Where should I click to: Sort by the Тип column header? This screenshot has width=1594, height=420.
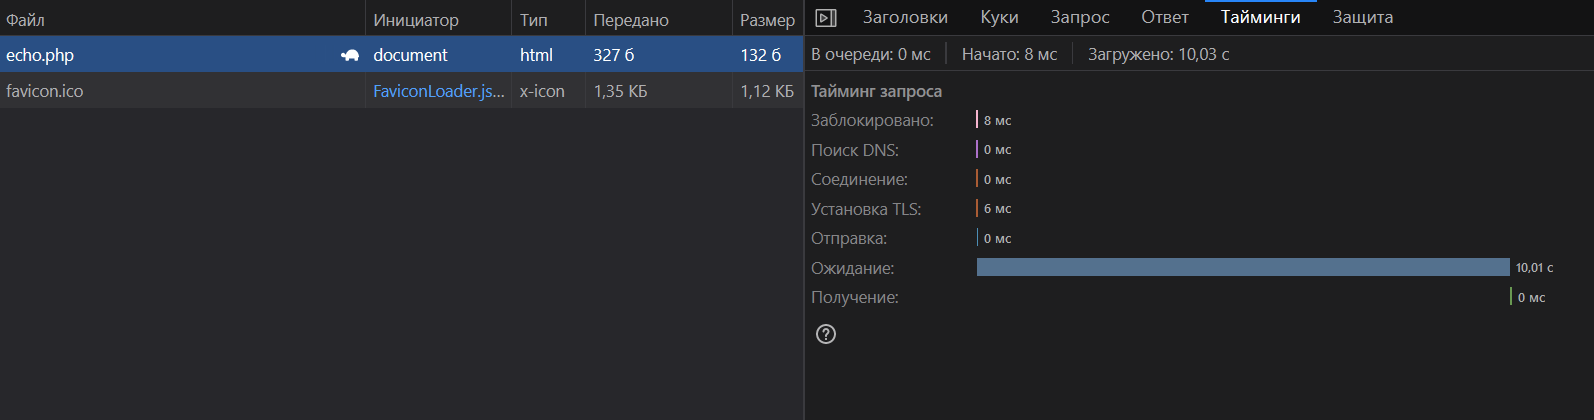tap(548, 19)
